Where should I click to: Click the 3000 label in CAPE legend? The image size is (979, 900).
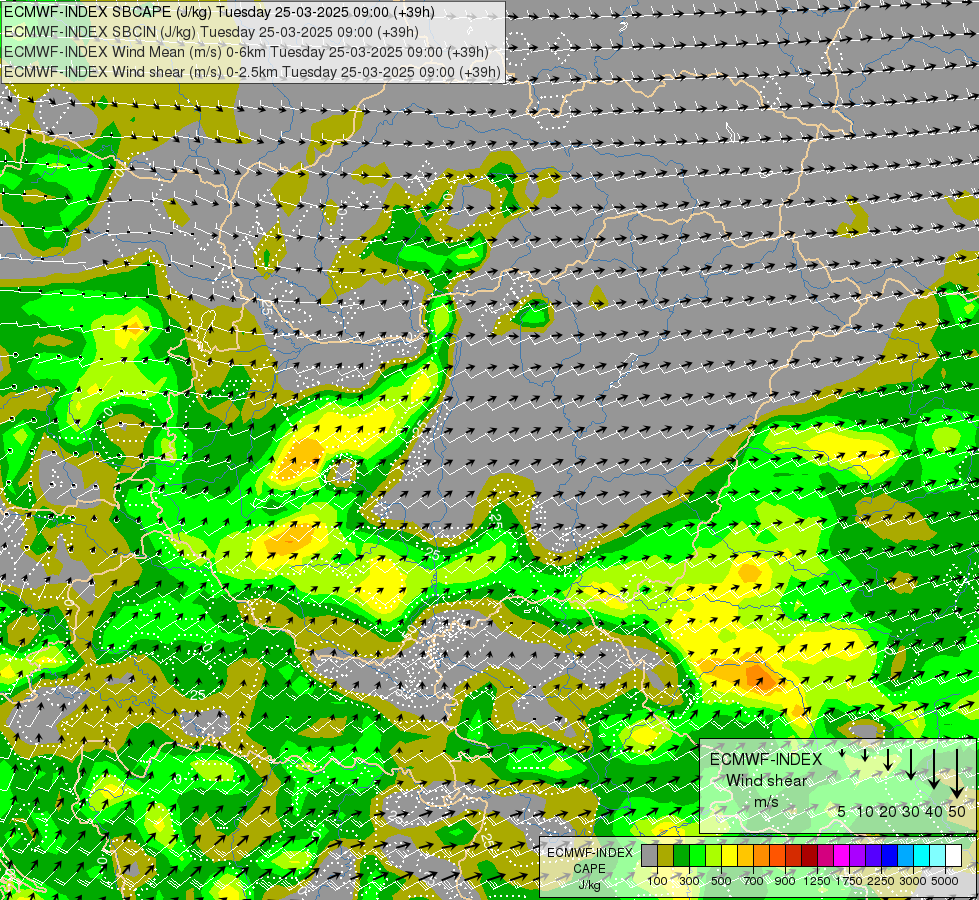(913, 881)
